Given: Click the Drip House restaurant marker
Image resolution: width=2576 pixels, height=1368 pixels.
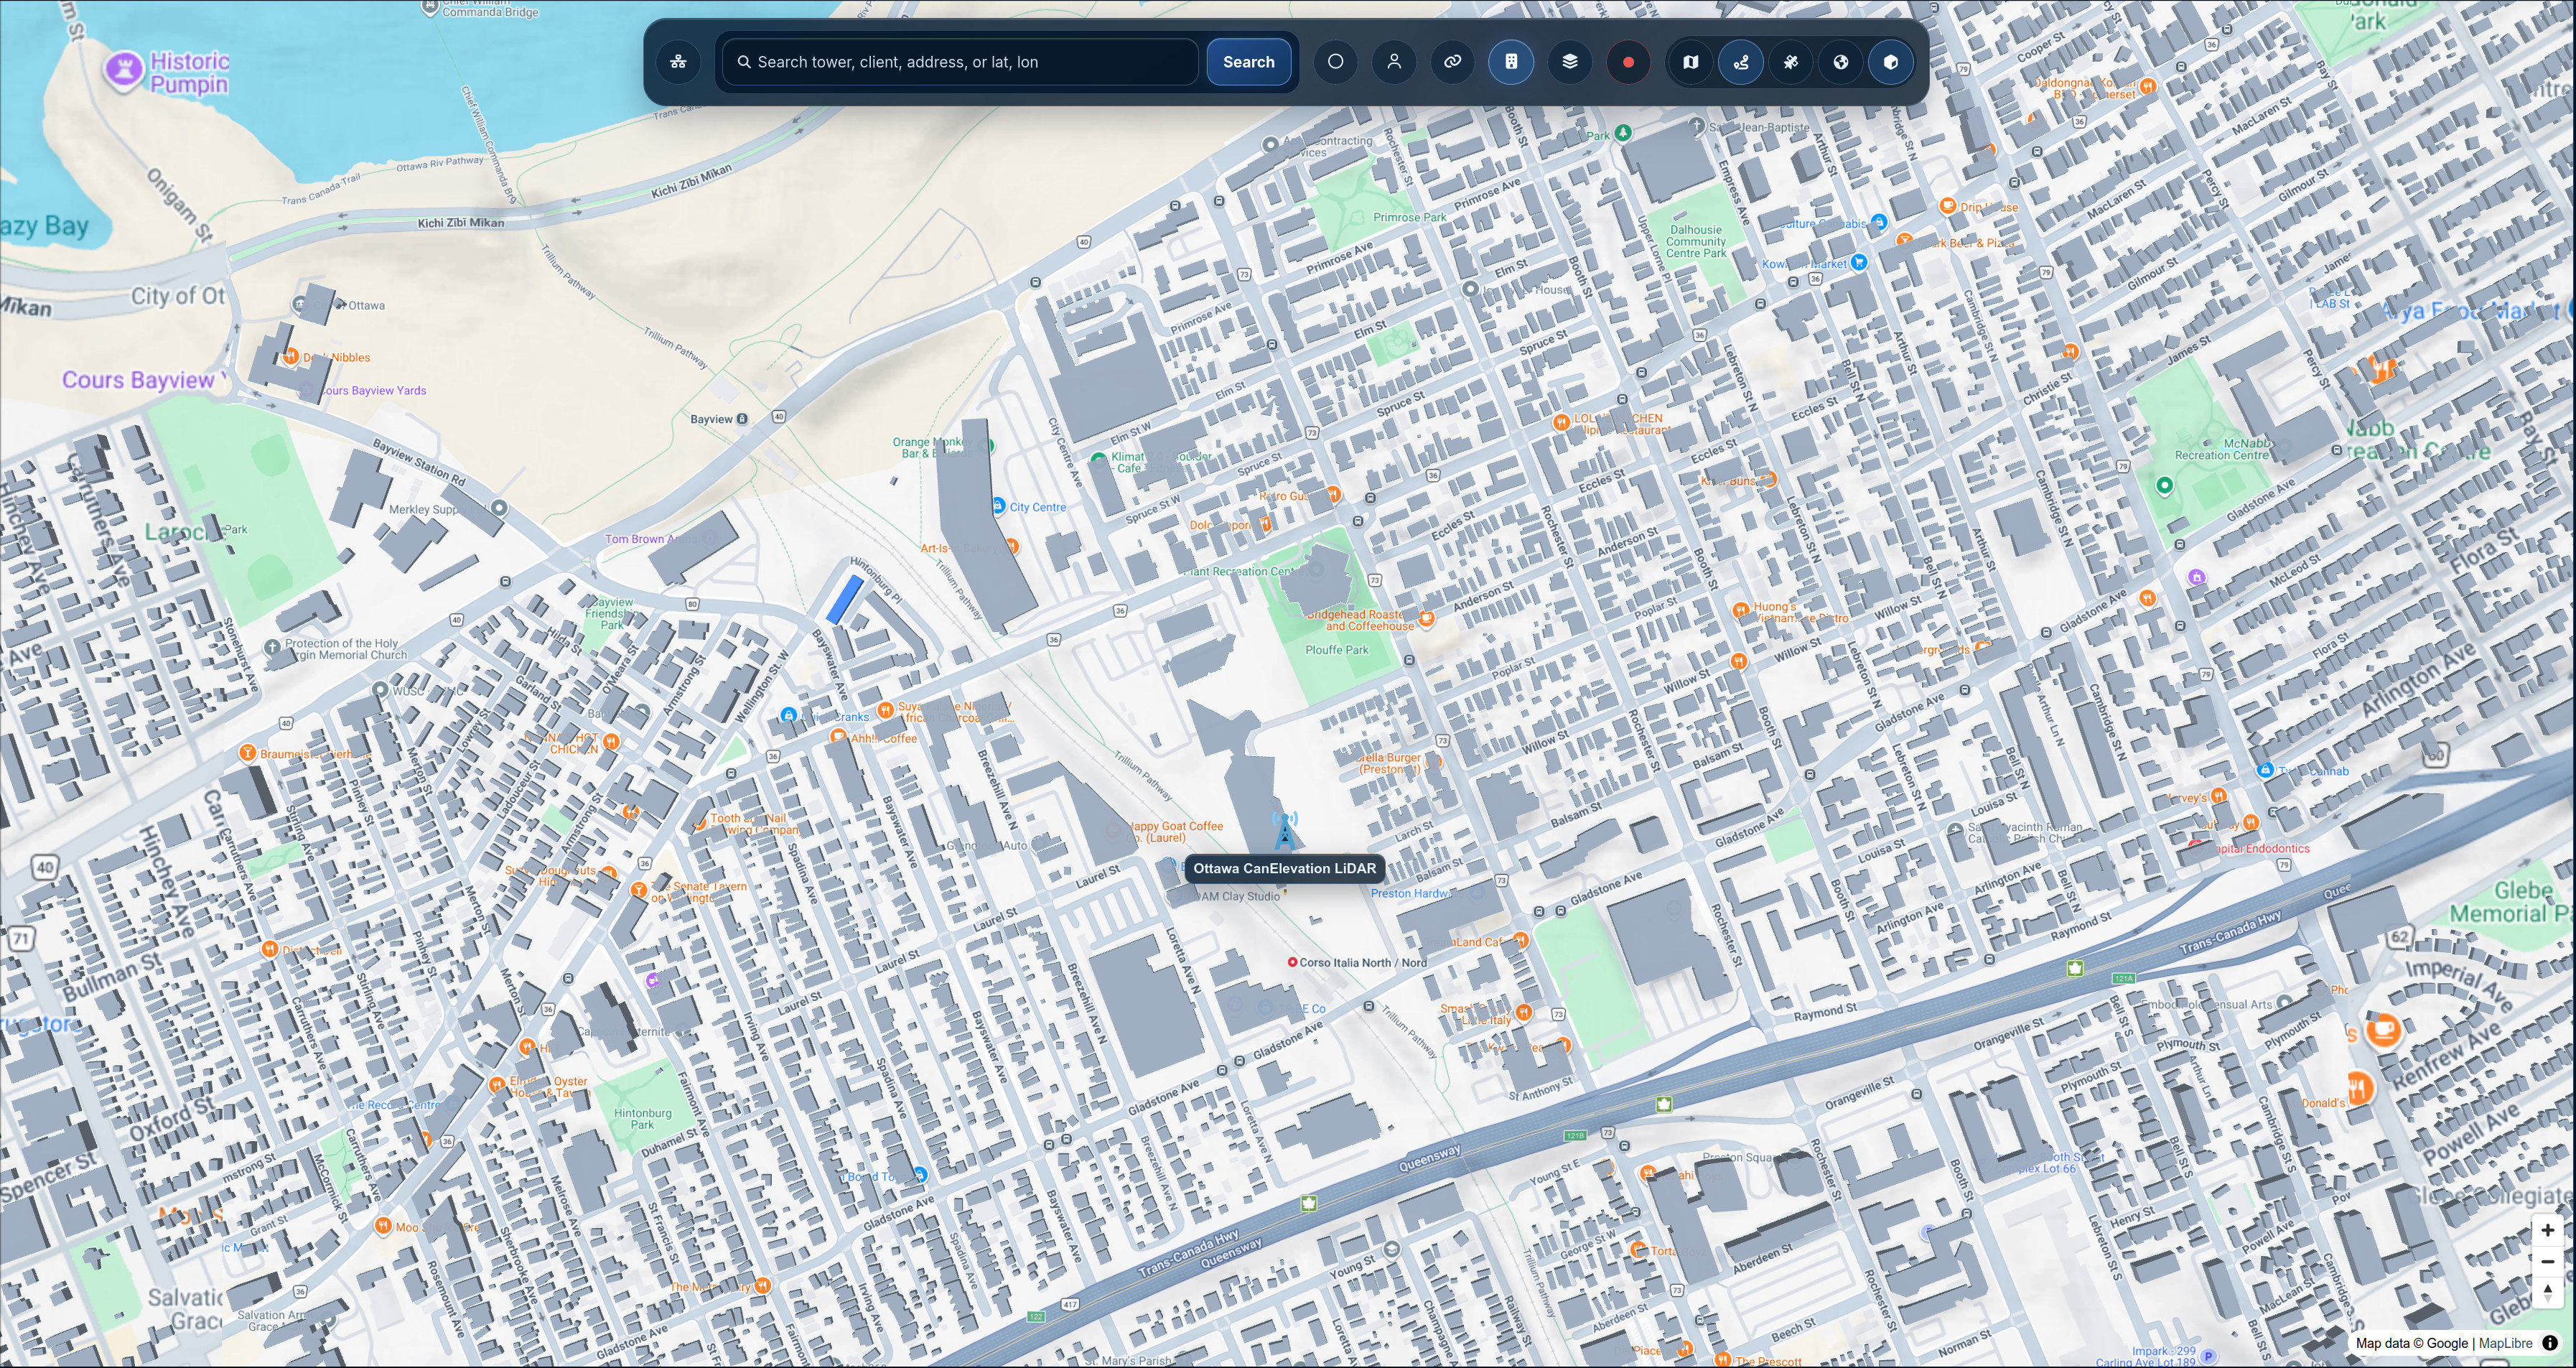Looking at the screenshot, I should (1947, 206).
